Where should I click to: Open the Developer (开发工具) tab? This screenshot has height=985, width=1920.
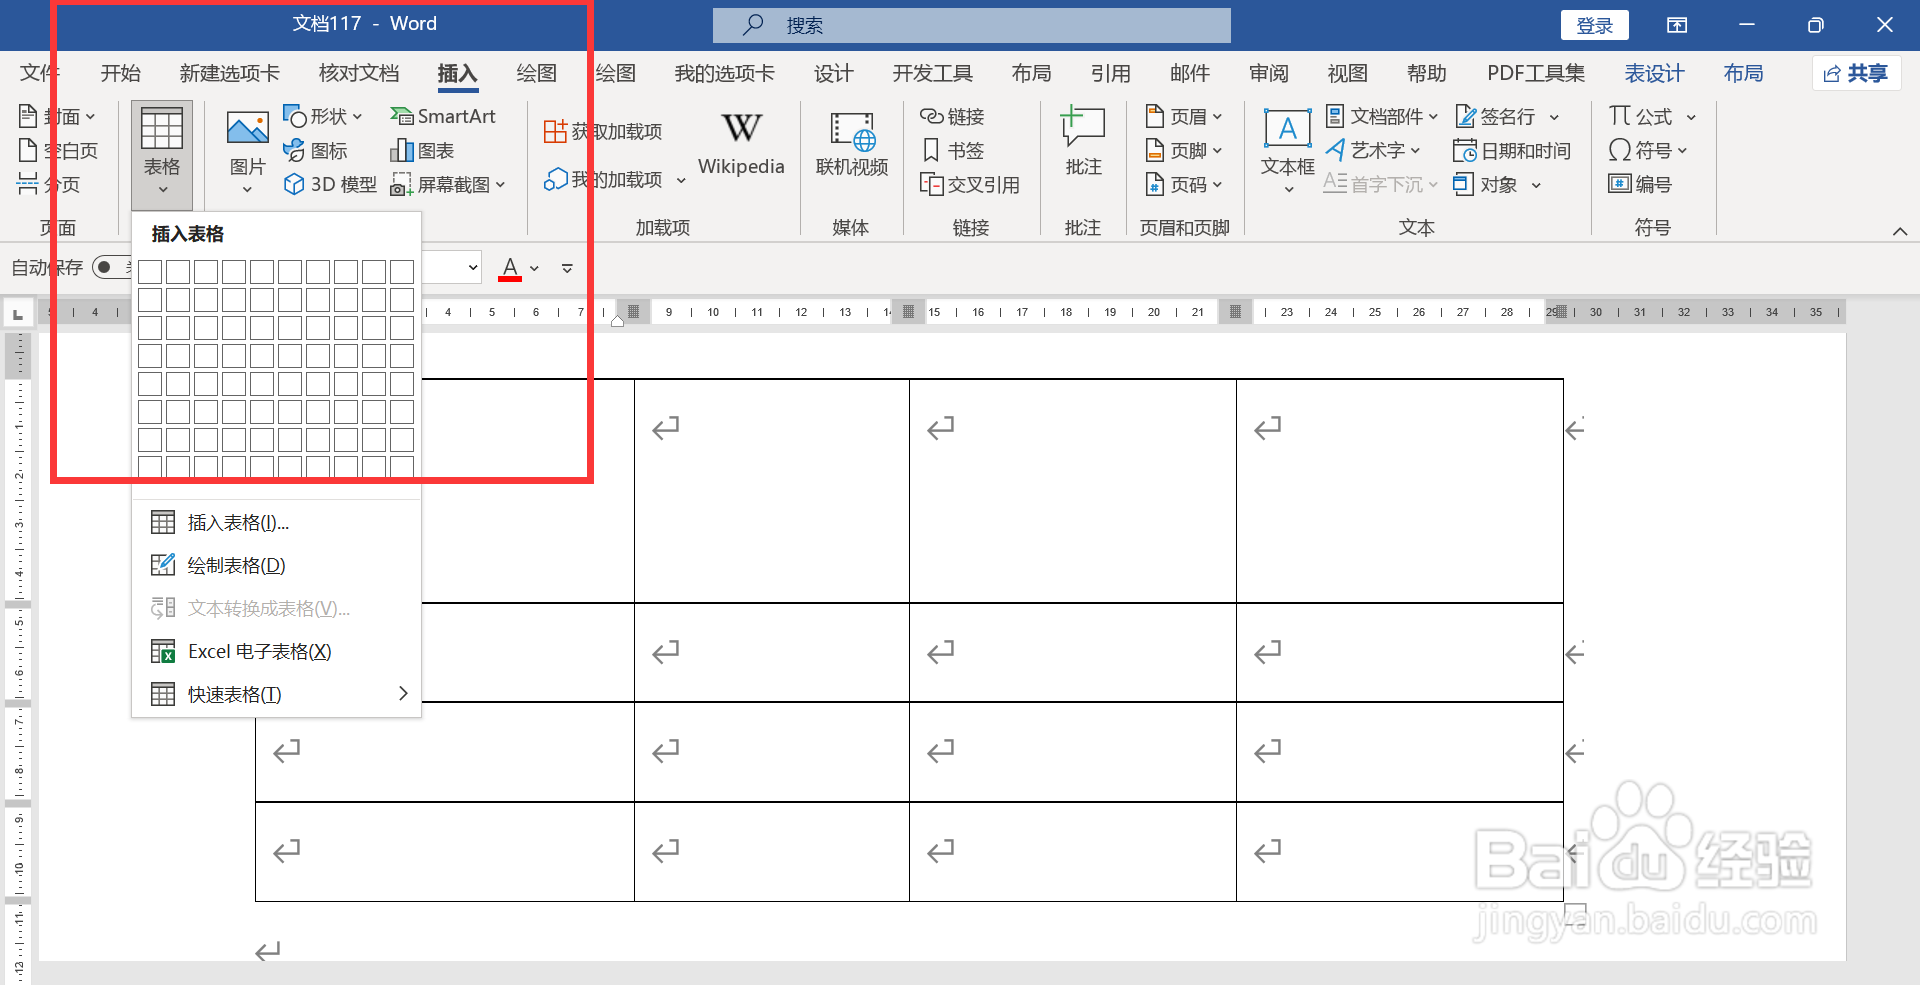pyautogui.click(x=932, y=73)
